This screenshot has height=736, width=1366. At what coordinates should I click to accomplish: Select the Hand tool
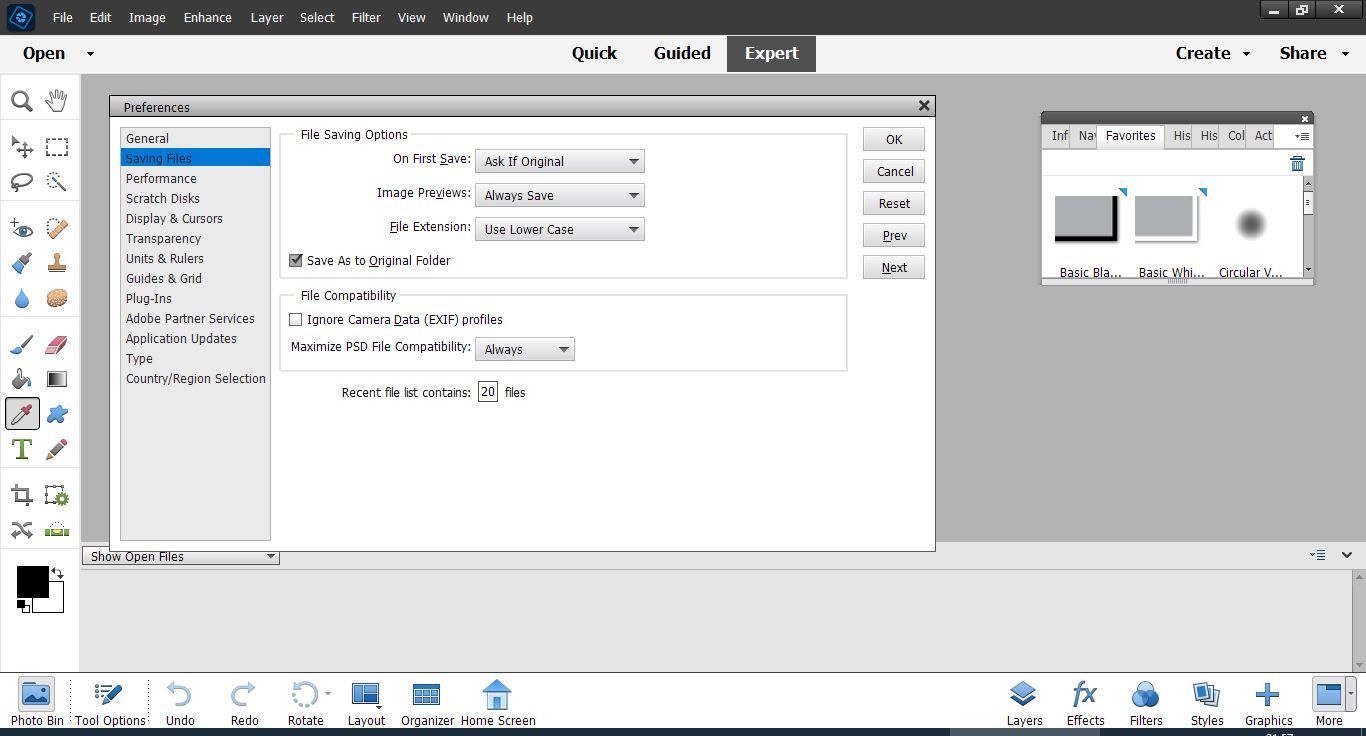click(57, 100)
